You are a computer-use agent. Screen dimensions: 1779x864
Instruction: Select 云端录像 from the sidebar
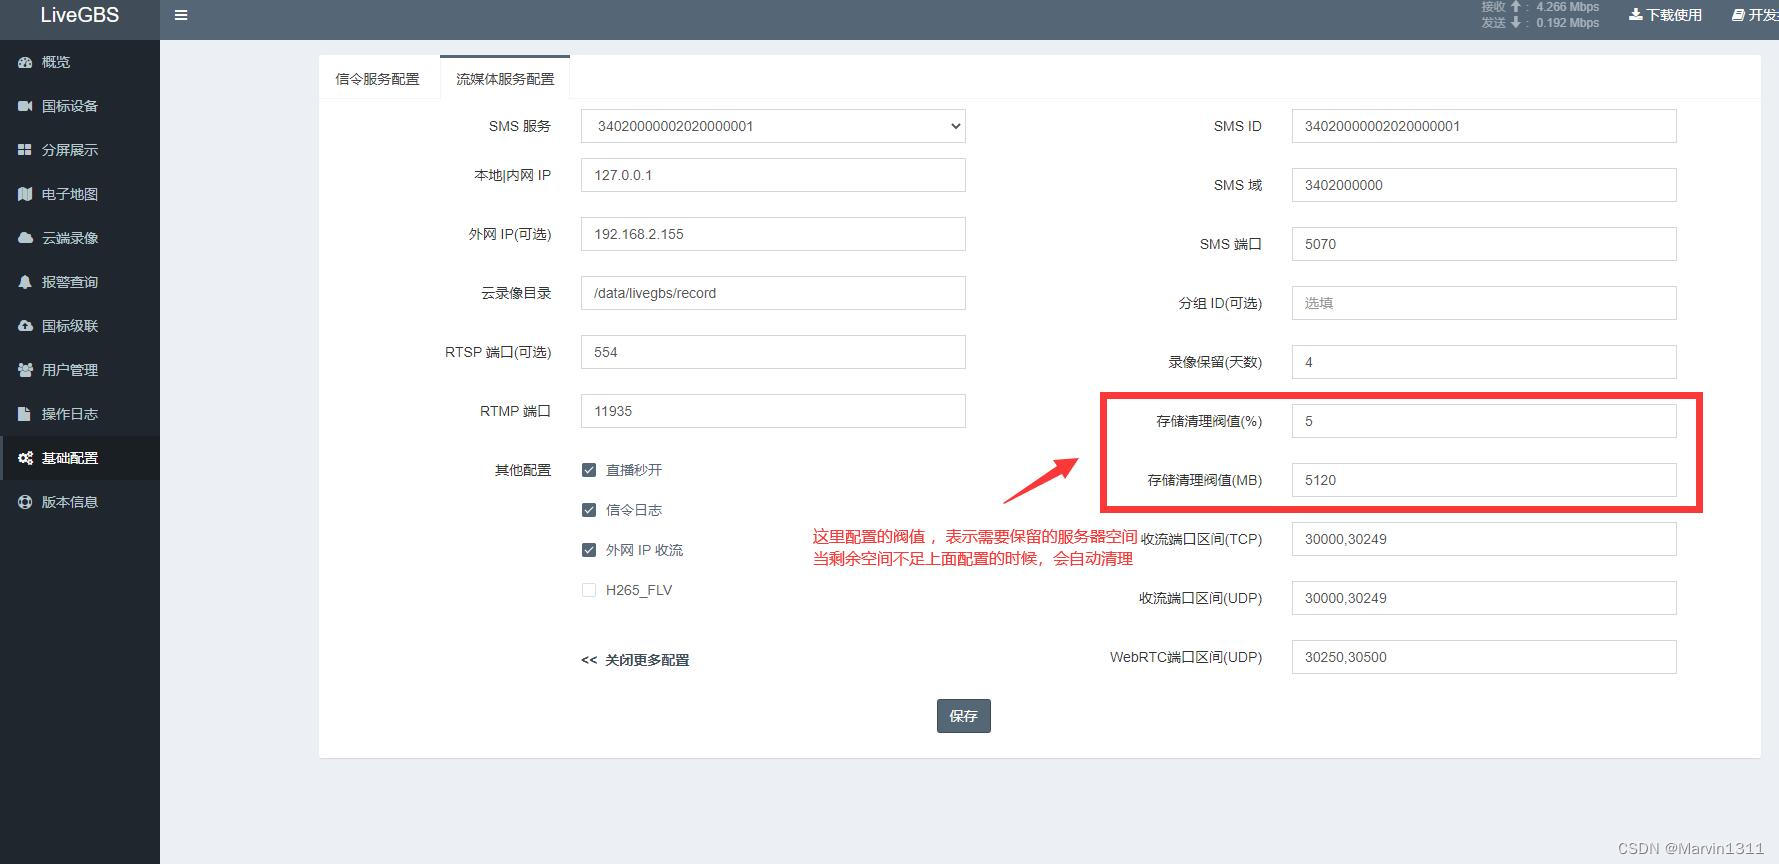[x=80, y=238]
